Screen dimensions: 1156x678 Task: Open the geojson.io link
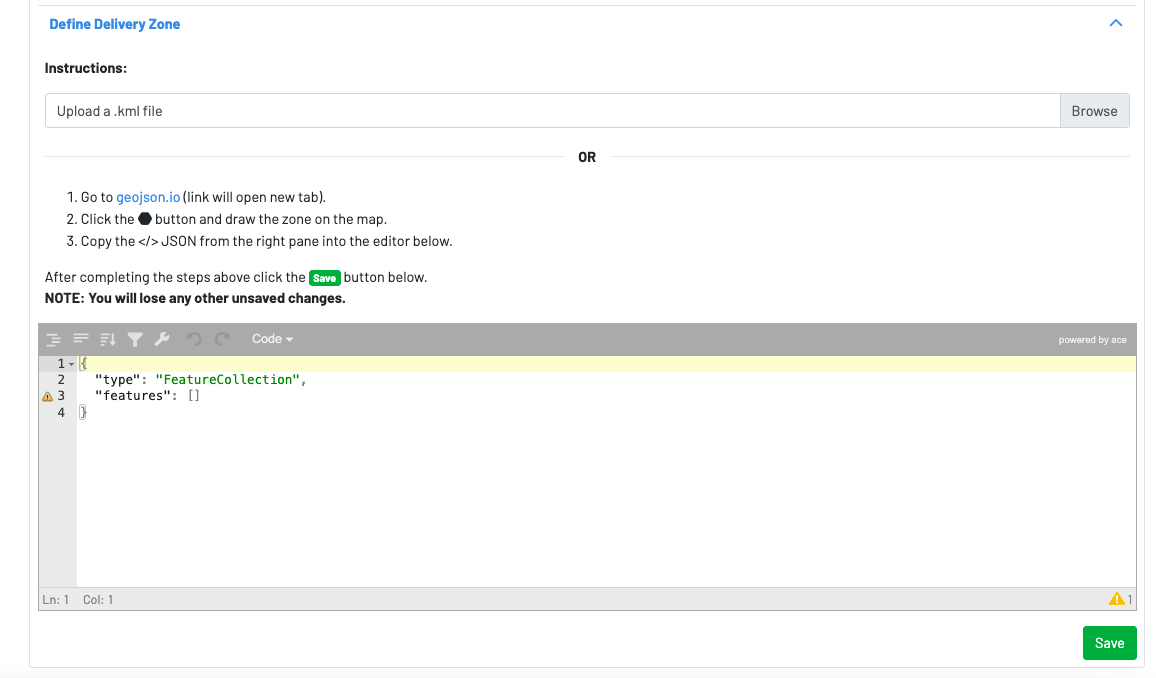click(x=148, y=197)
